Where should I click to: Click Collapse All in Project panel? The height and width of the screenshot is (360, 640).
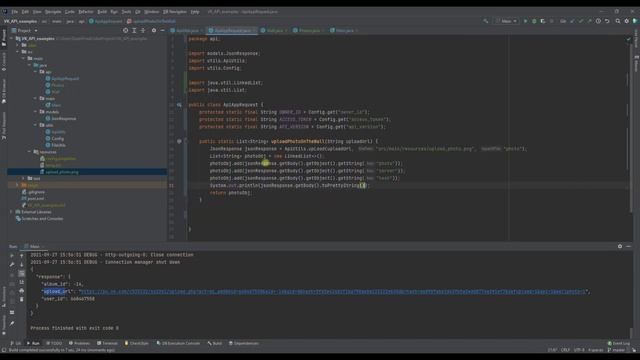point(143,31)
